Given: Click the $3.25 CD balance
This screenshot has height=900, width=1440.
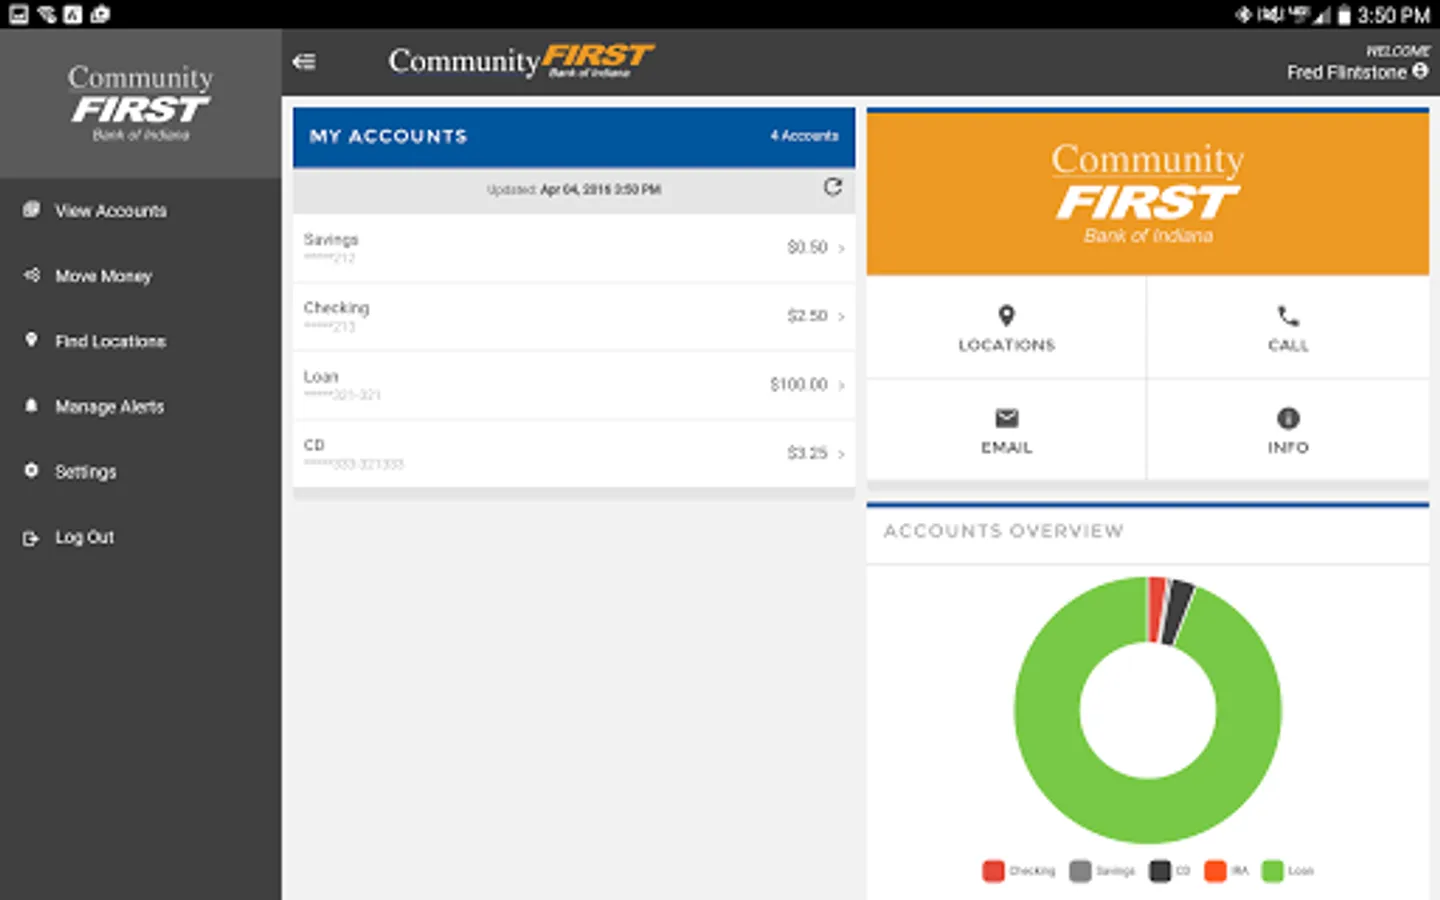Looking at the screenshot, I should (x=807, y=453).
